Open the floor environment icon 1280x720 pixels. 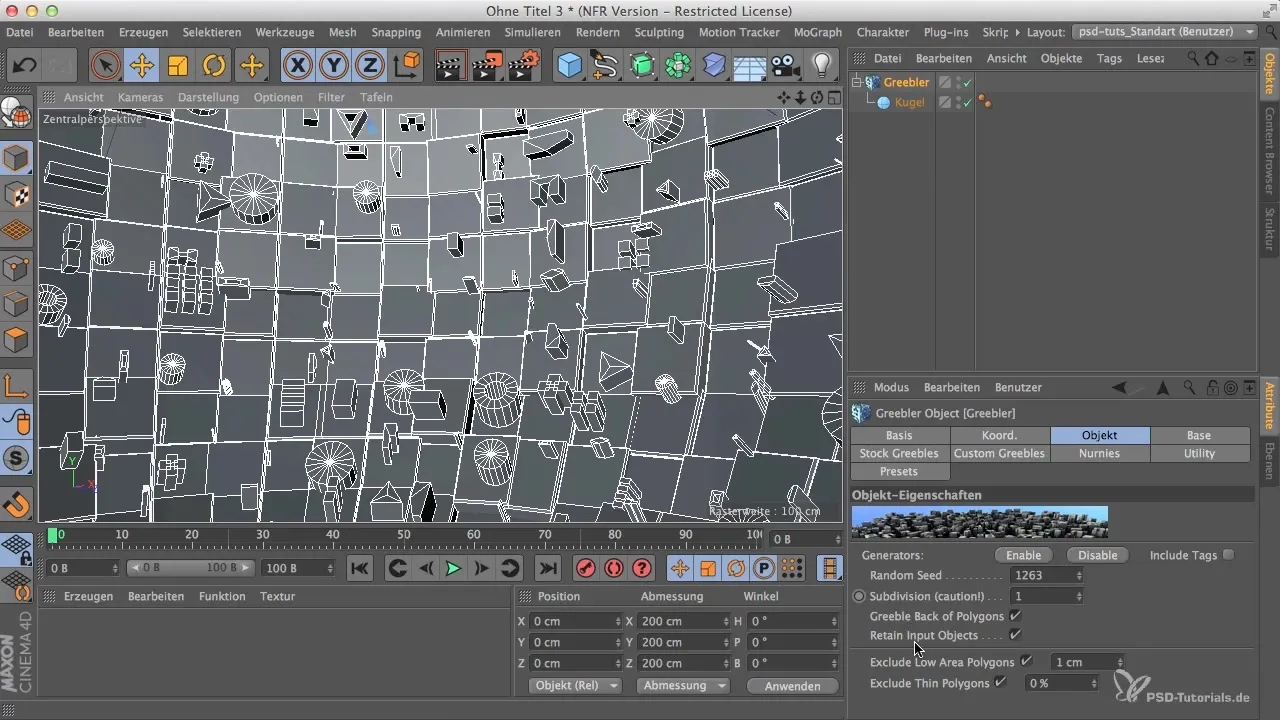pyautogui.click(x=749, y=66)
